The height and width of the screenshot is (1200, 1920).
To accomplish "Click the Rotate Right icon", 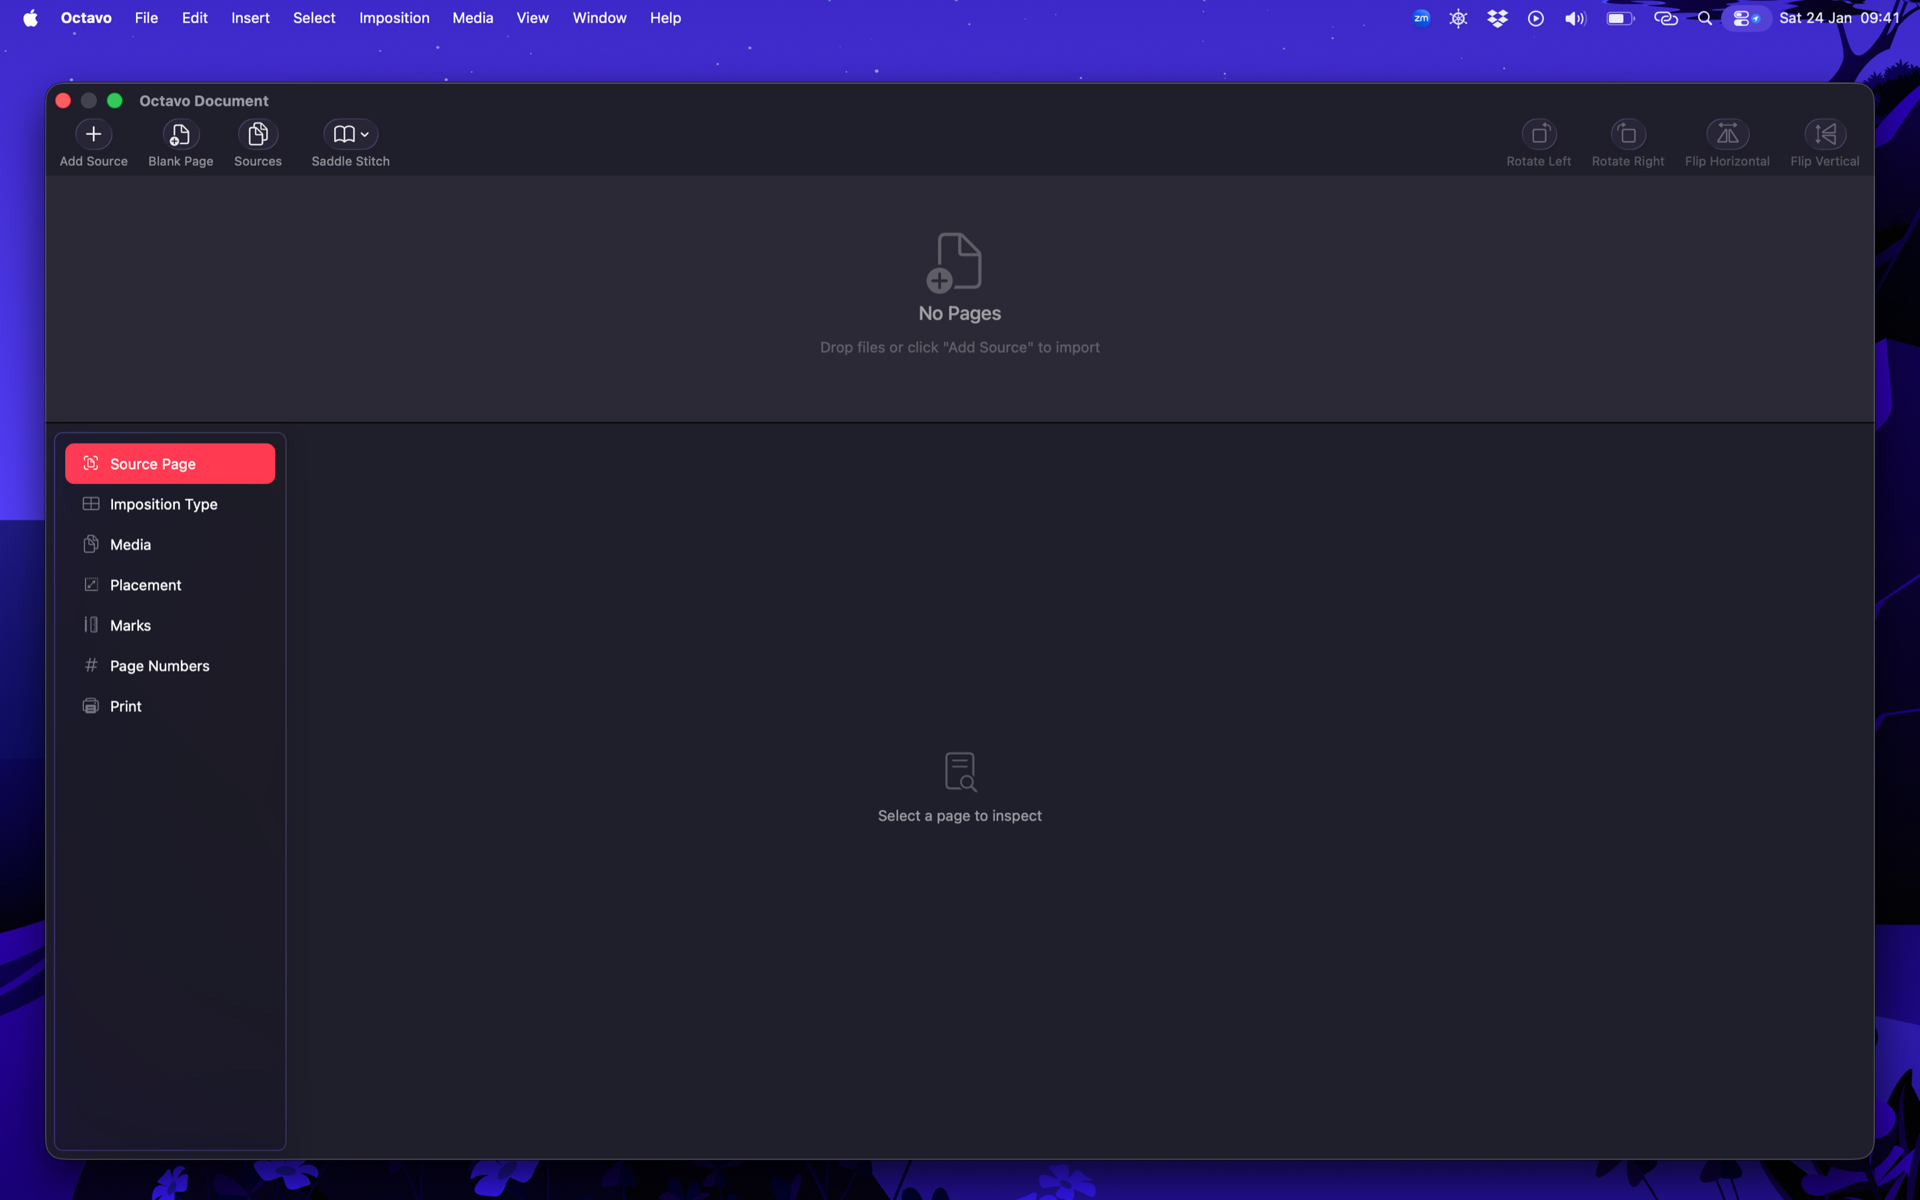I will point(1627,134).
